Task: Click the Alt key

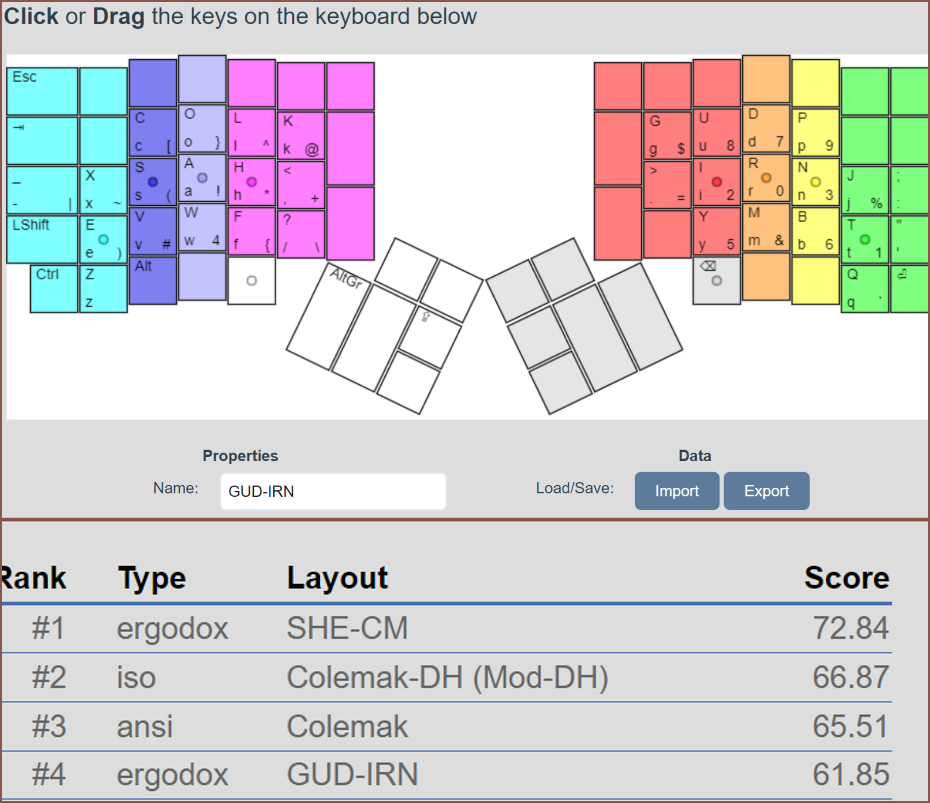Action: point(152,282)
